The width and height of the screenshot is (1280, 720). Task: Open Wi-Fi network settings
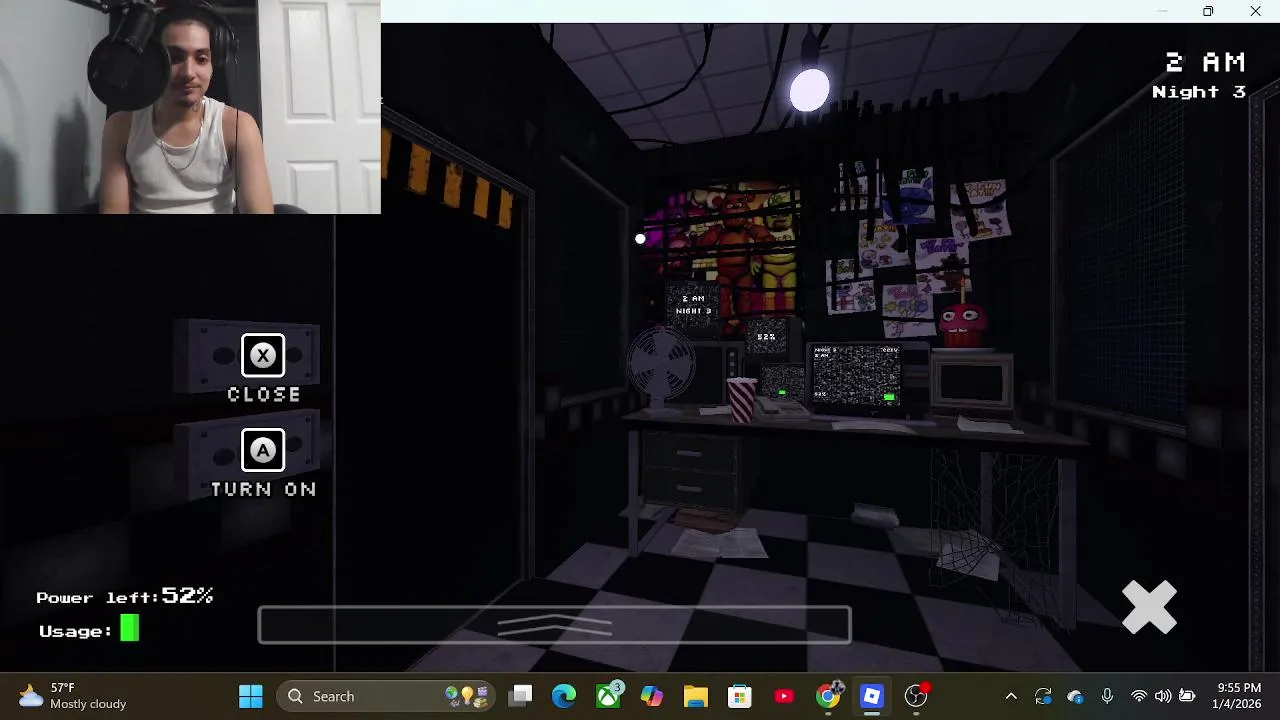(1139, 696)
